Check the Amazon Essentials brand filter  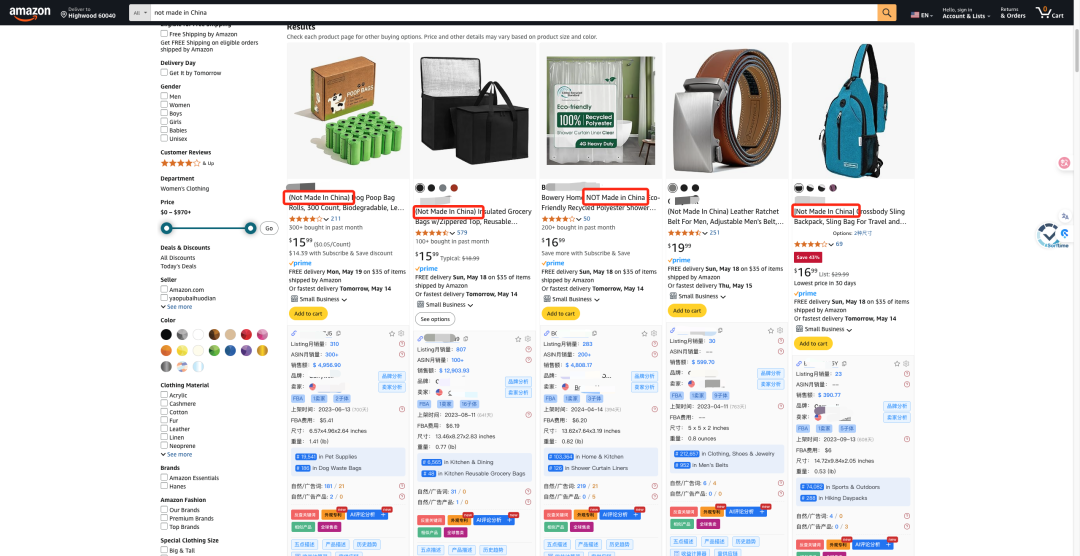coord(164,477)
